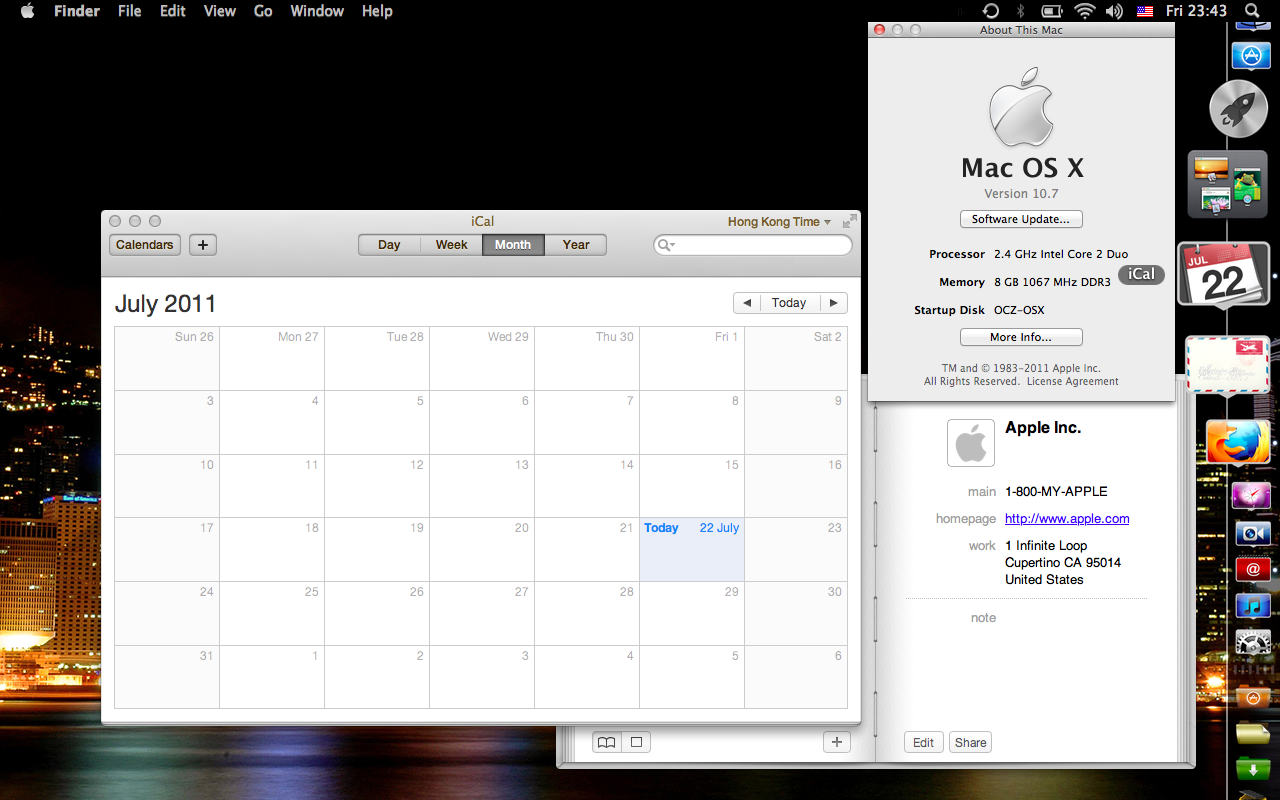The width and height of the screenshot is (1280, 800).
Task: Open the www.apple.com homepage link
Action: click(1067, 519)
